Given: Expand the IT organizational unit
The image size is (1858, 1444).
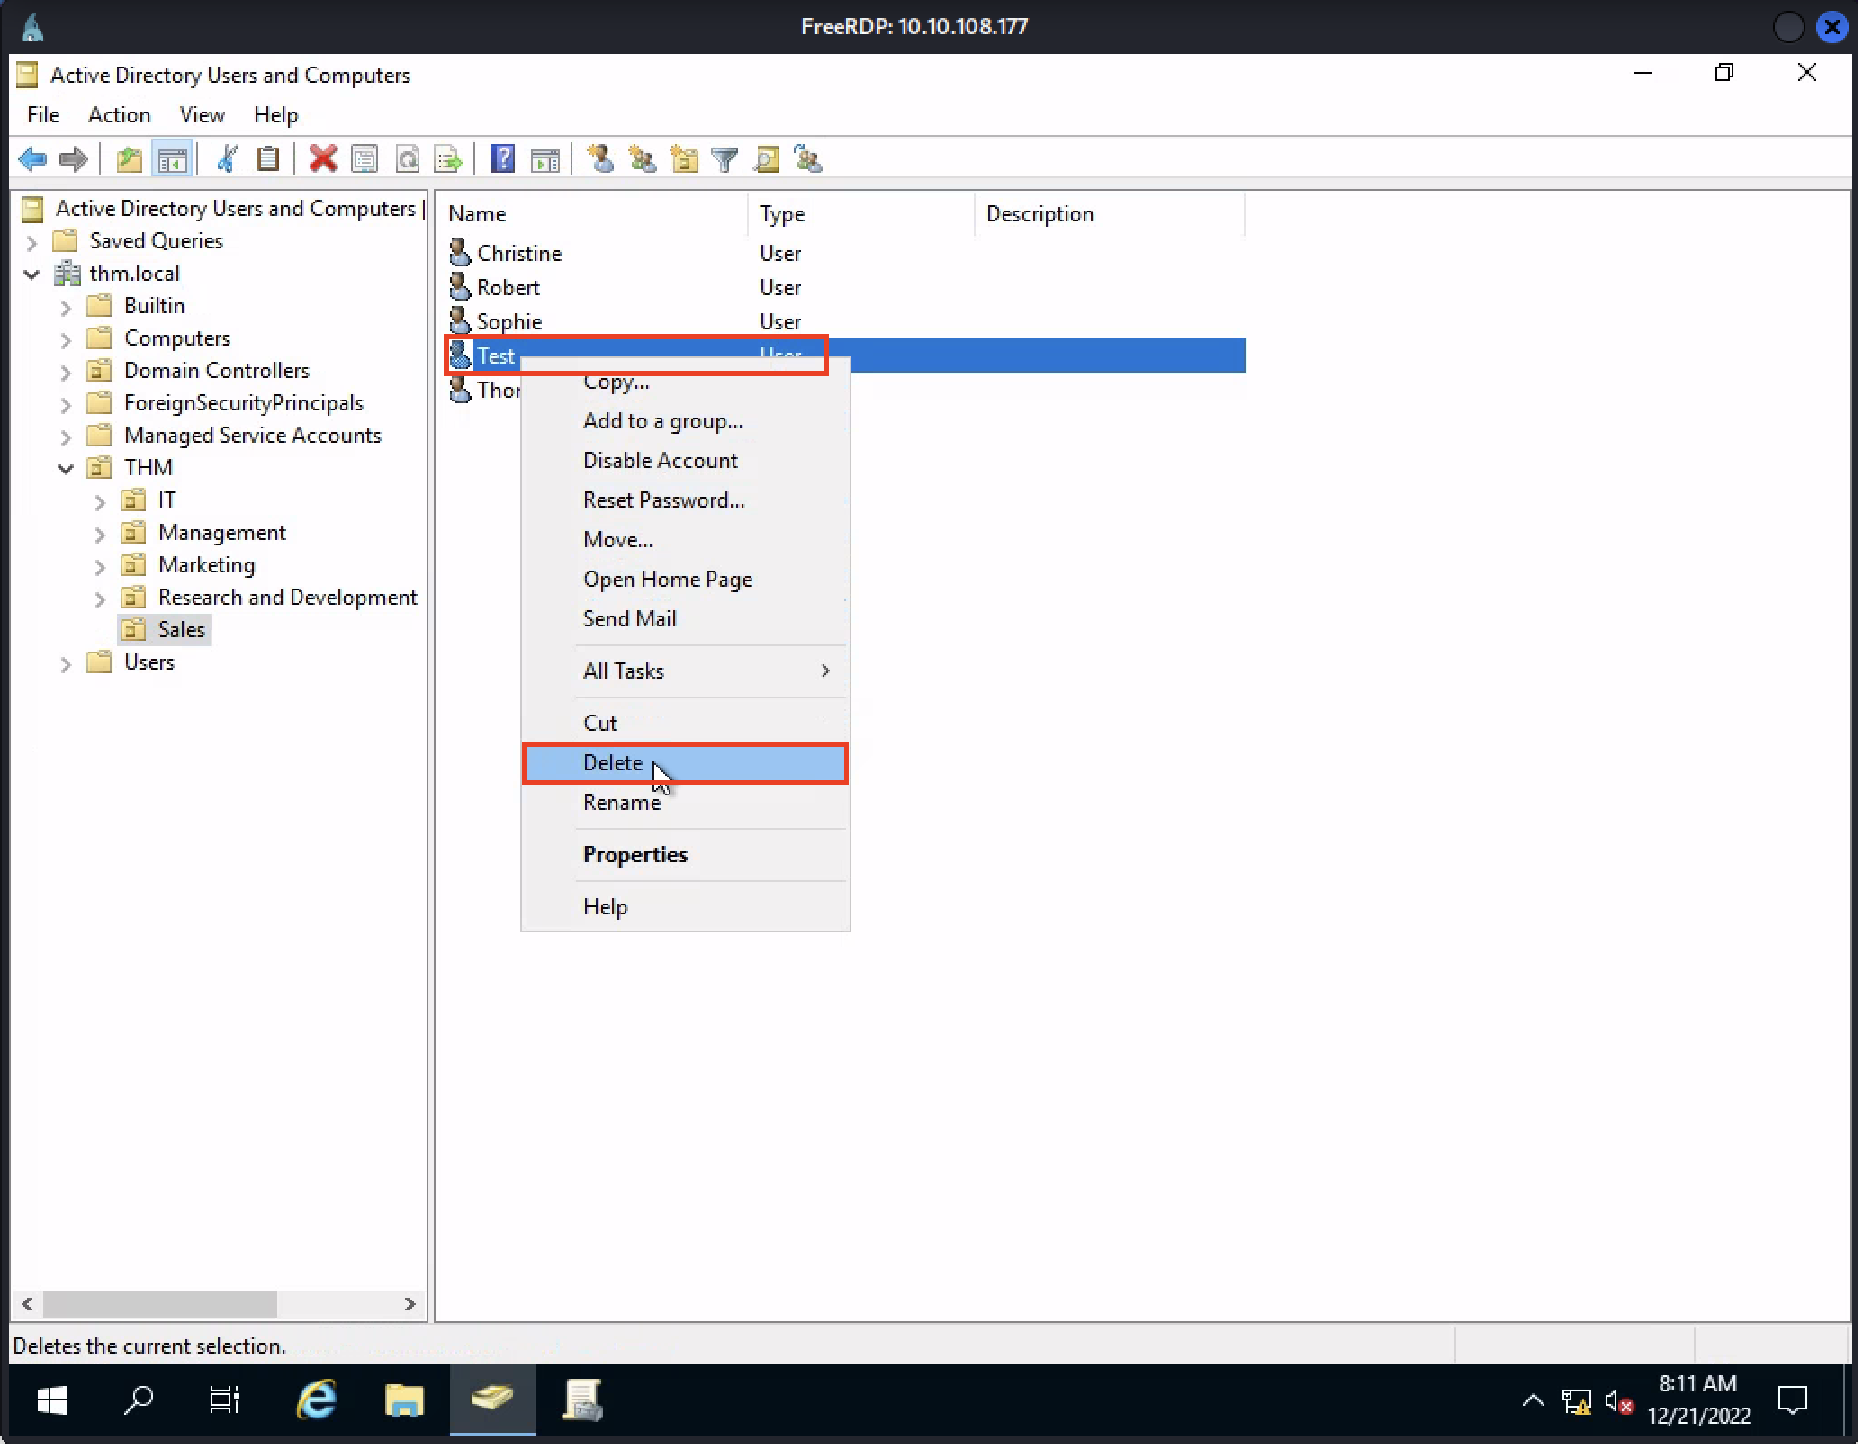Looking at the screenshot, I should (100, 501).
